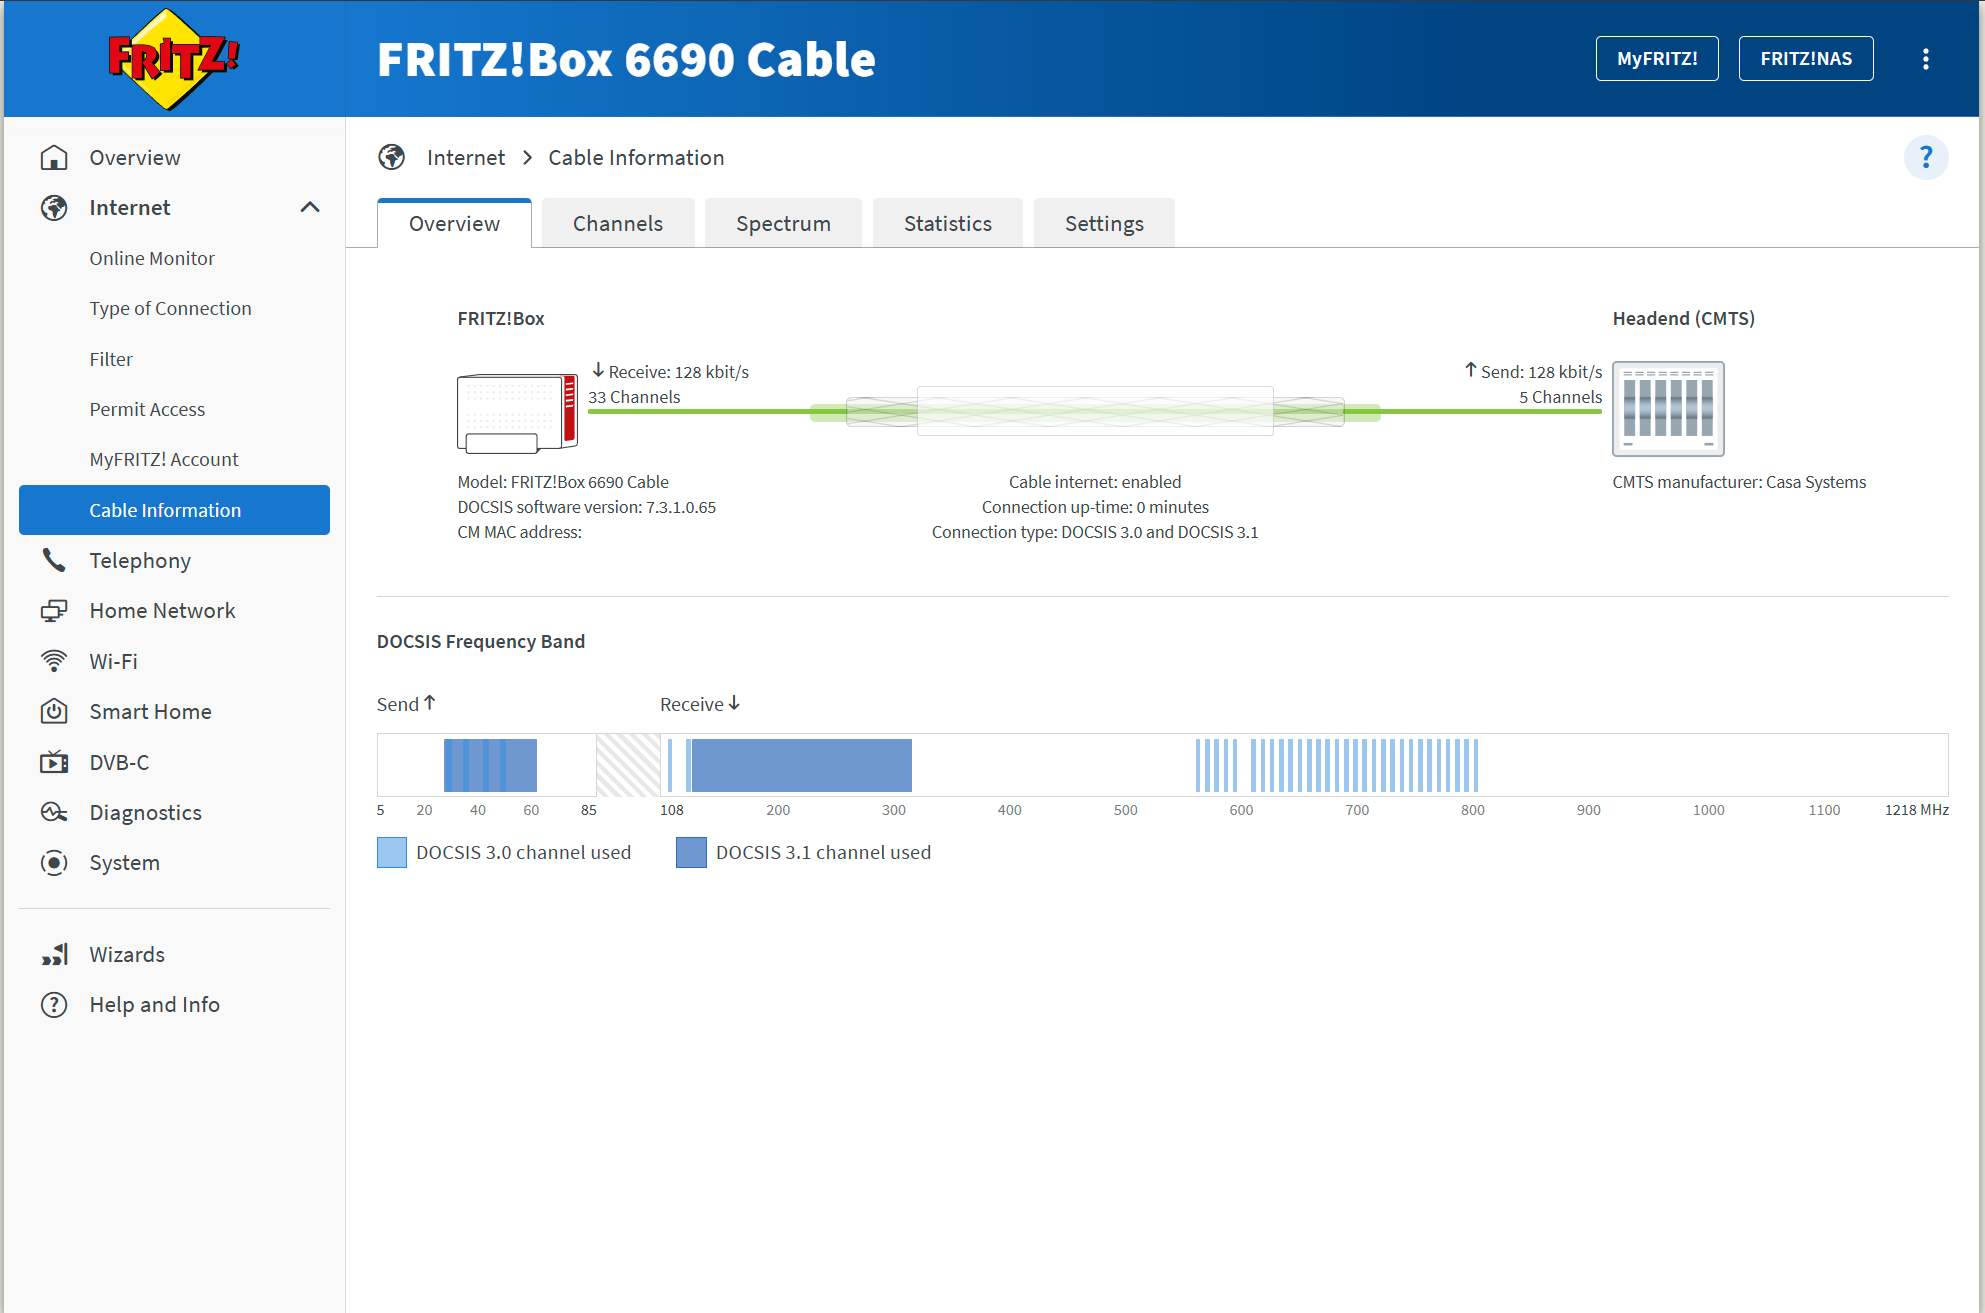Switch to the Channels tab
Image resolution: width=1985 pixels, height=1313 pixels.
pos(618,224)
